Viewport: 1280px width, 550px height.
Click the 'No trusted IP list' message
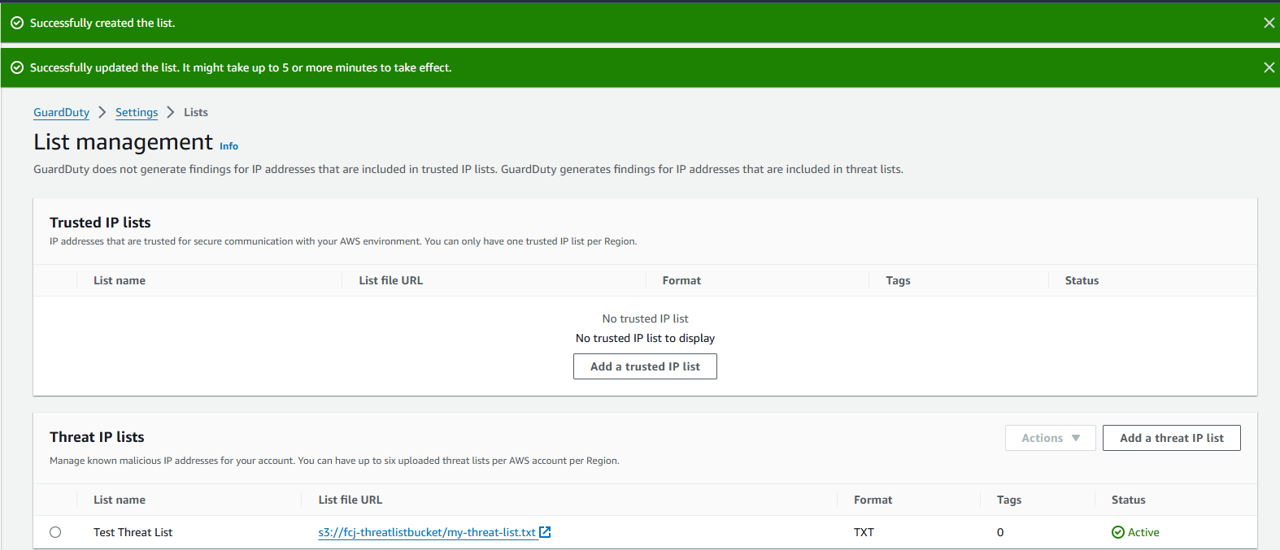(645, 319)
